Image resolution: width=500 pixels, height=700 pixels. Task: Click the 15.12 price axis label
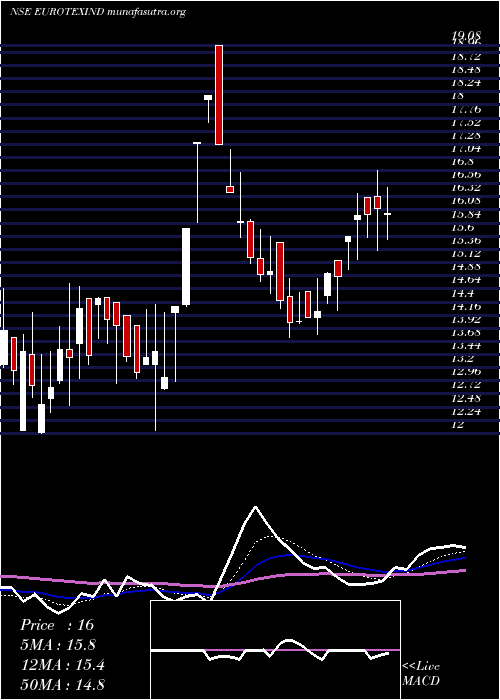pos(466,254)
